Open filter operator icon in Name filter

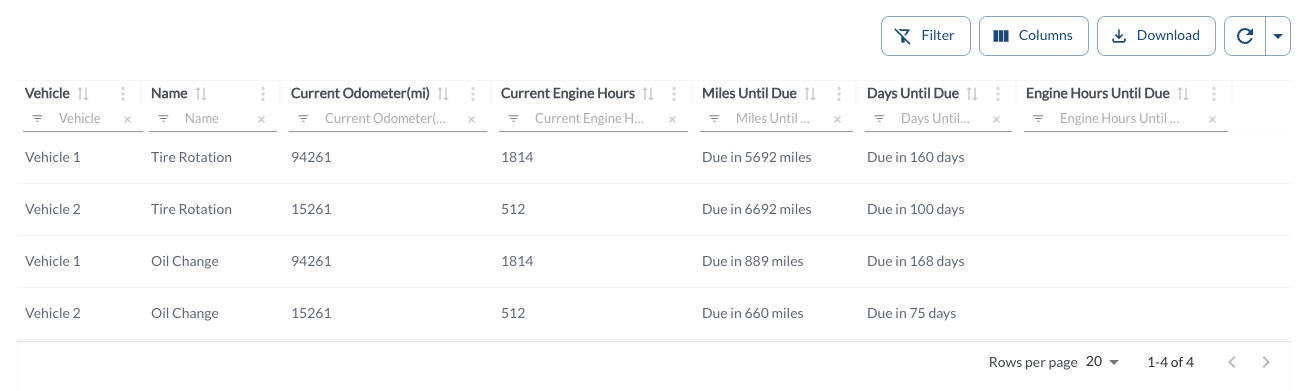(x=164, y=119)
